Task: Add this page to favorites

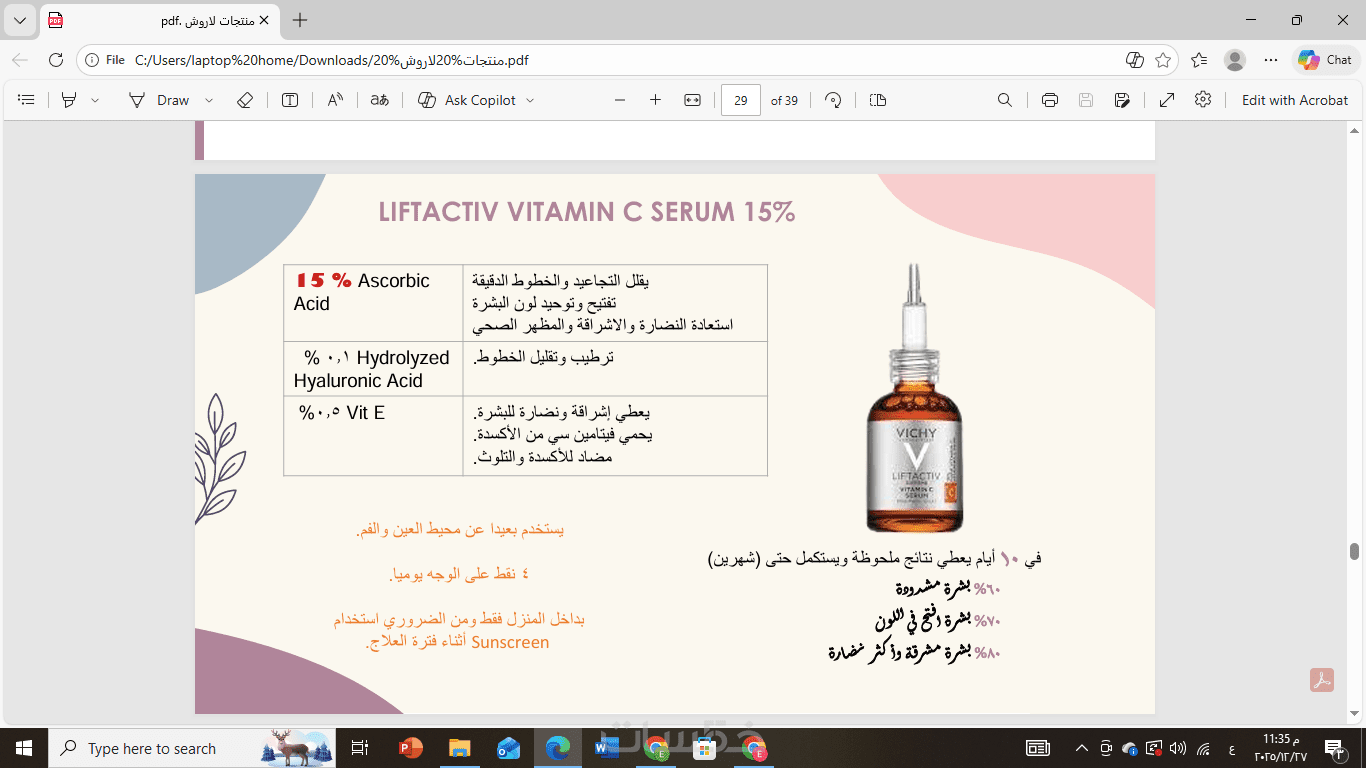Action: click(x=1163, y=60)
